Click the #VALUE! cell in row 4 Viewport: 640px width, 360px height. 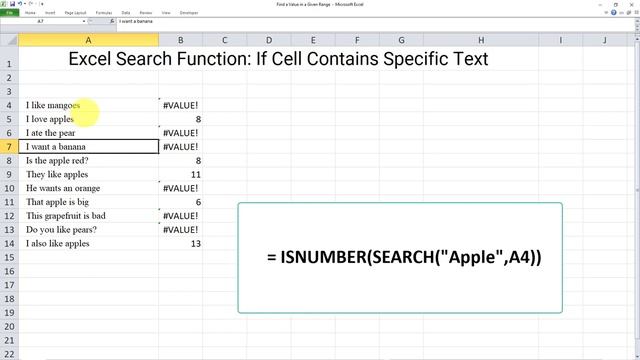(x=180, y=105)
